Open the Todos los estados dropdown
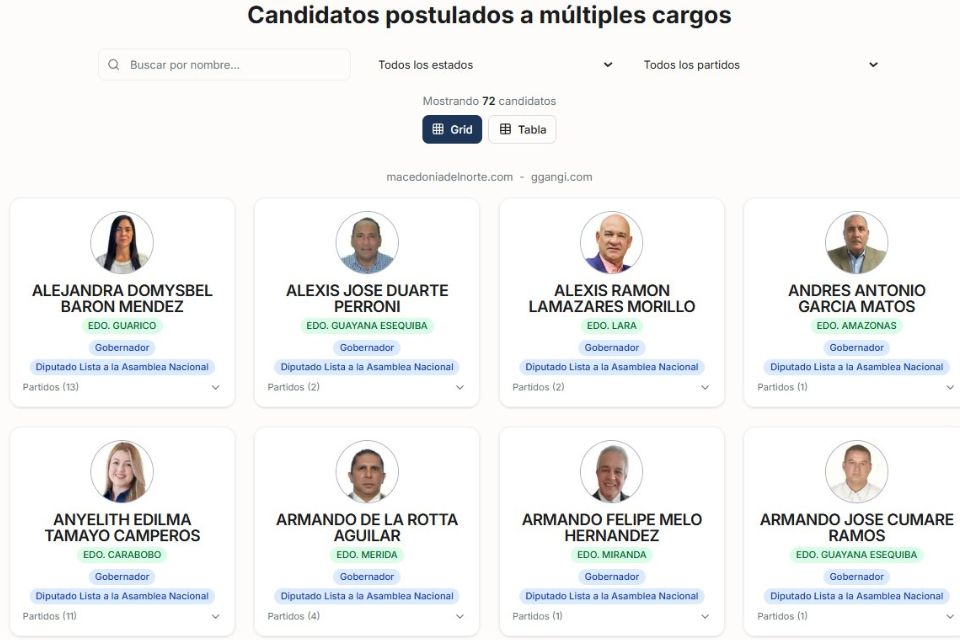 pos(495,64)
